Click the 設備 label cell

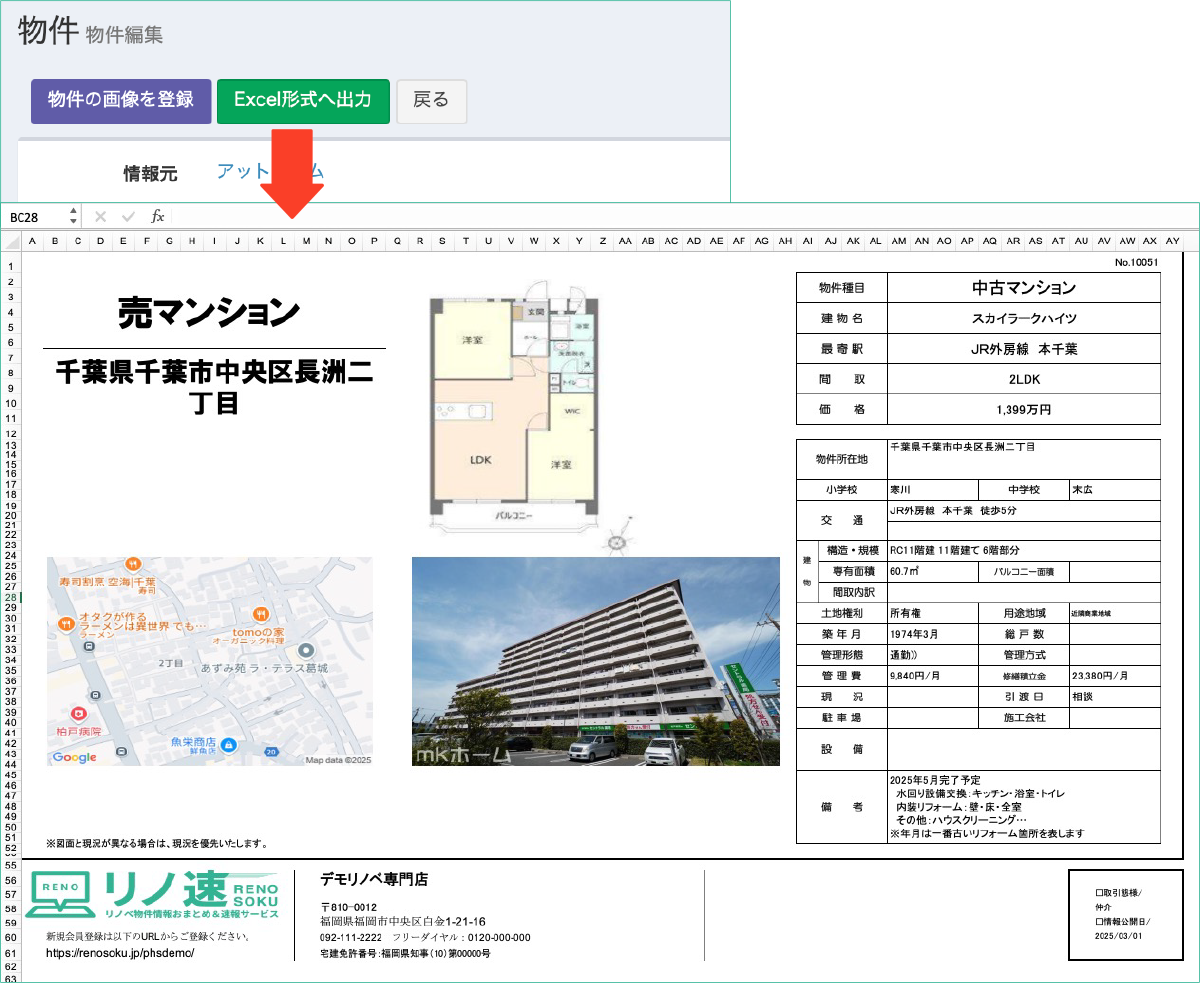(842, 750)
